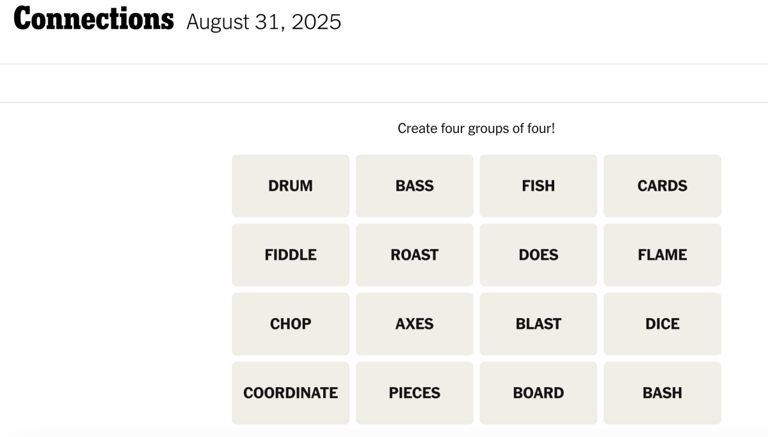
Task: Select the DRUM word tile
Action: [290, 186]
